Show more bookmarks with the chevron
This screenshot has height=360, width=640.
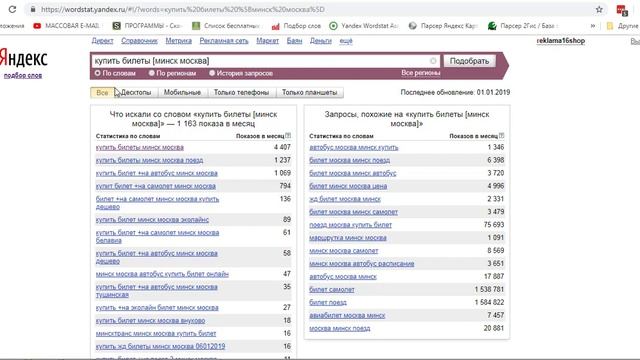coord(593,26)
